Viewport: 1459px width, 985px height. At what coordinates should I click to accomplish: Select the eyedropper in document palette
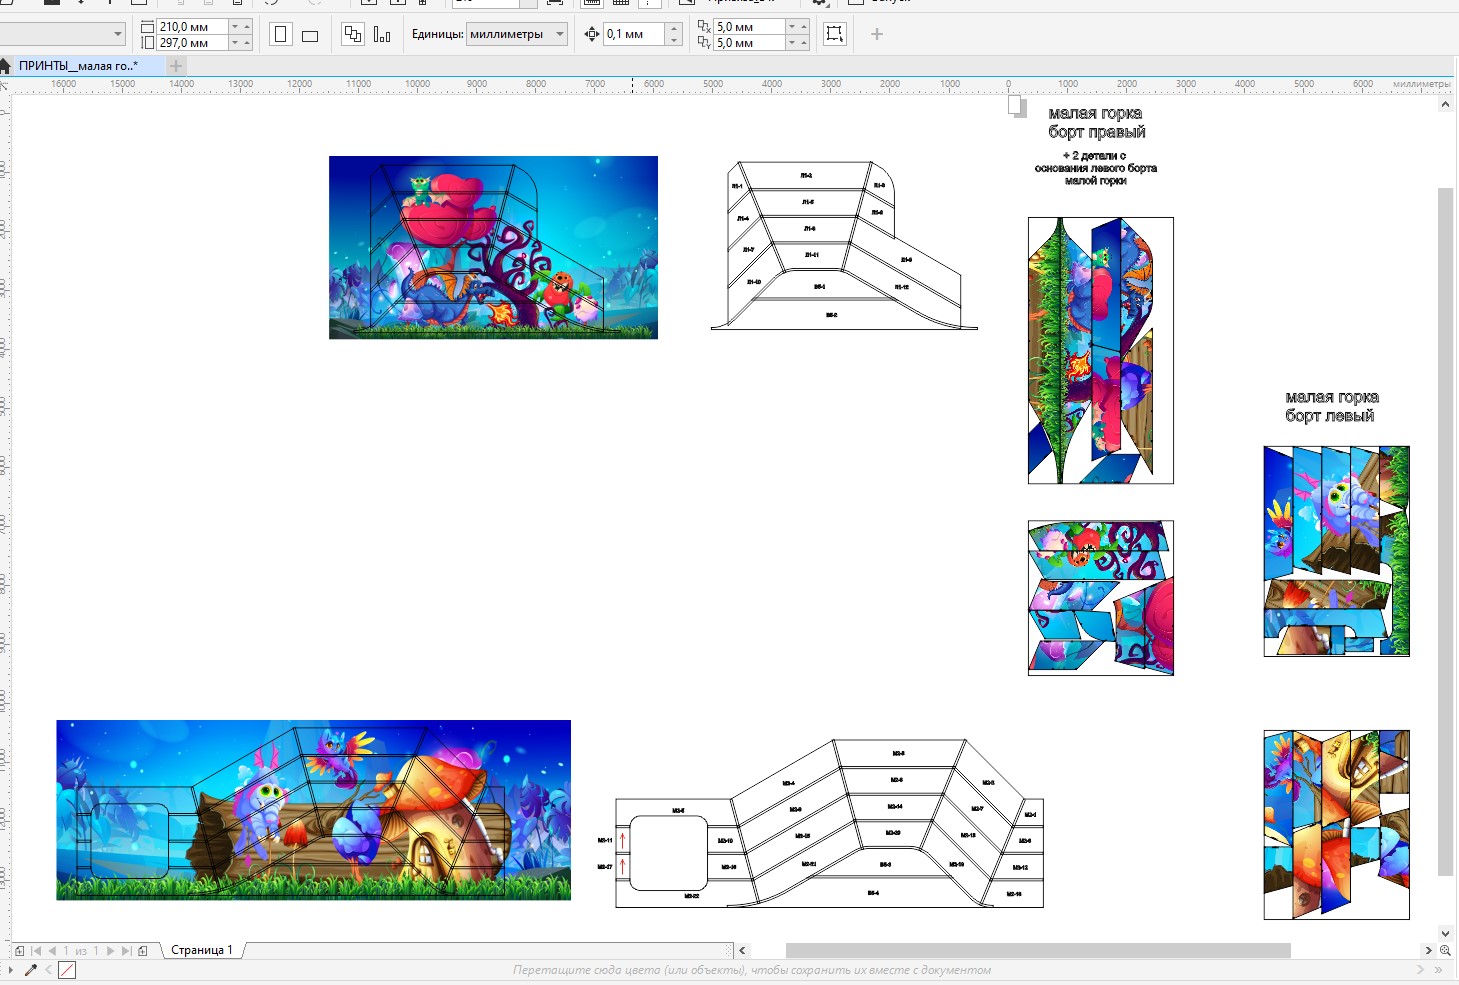pyautogui.click(x=30, y=970)
